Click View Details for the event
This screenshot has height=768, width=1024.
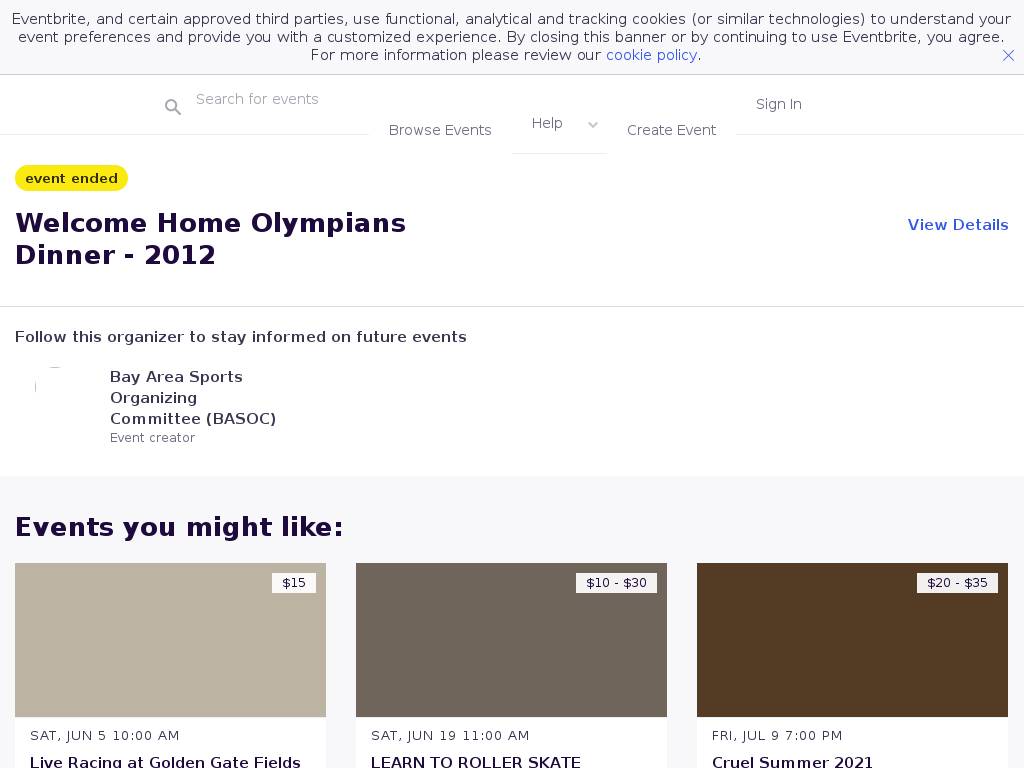pyautogui.click(x=957, y=225)
